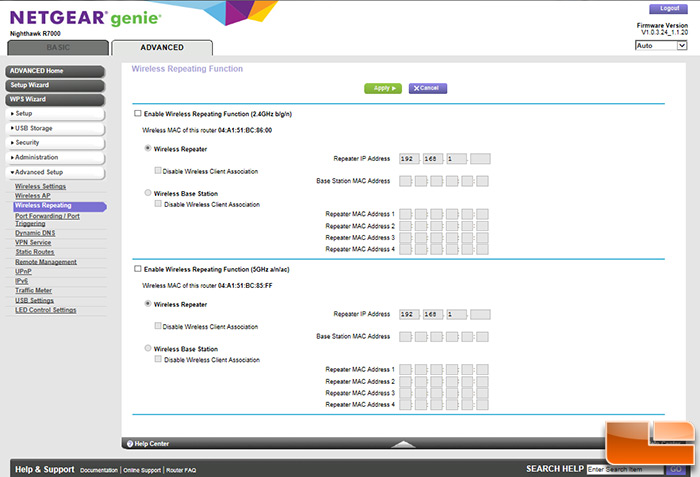Switch to the BASIC tab
The height and width of the screenshot is (477, 700).
[58, 47]
